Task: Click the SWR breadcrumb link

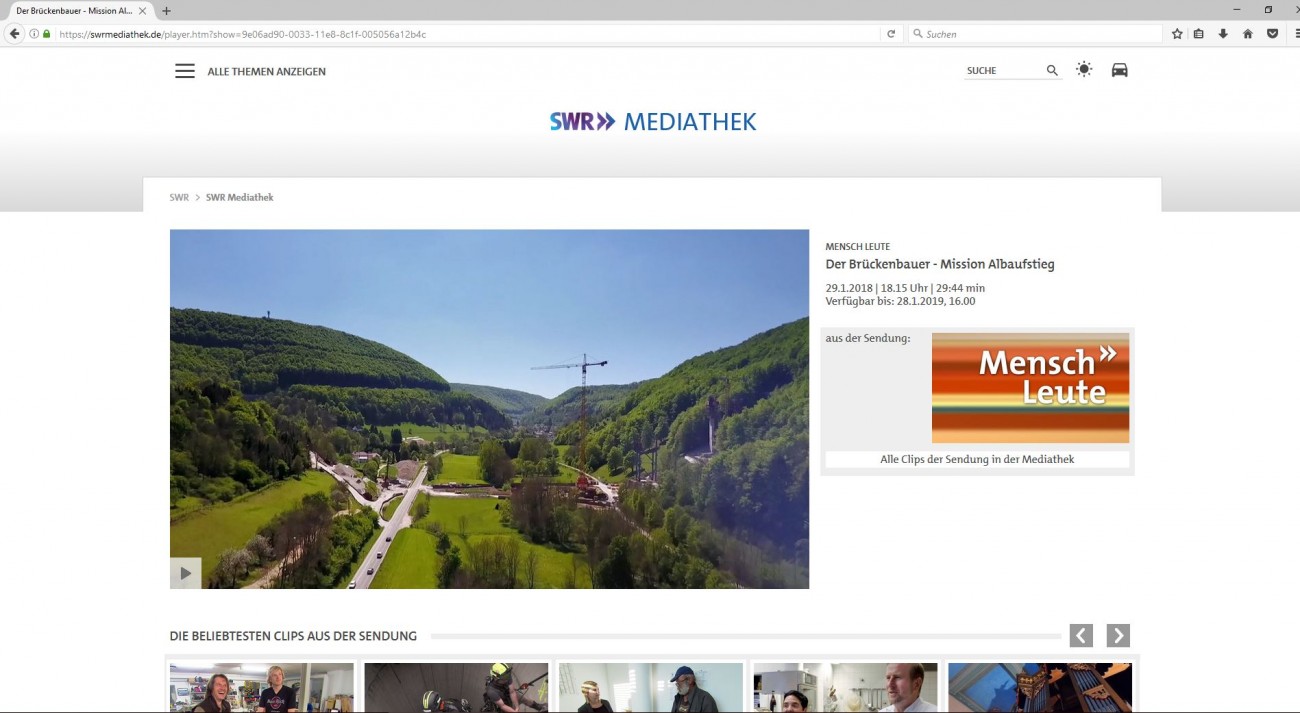Action: pyautogui.click(x=179, y=198)
